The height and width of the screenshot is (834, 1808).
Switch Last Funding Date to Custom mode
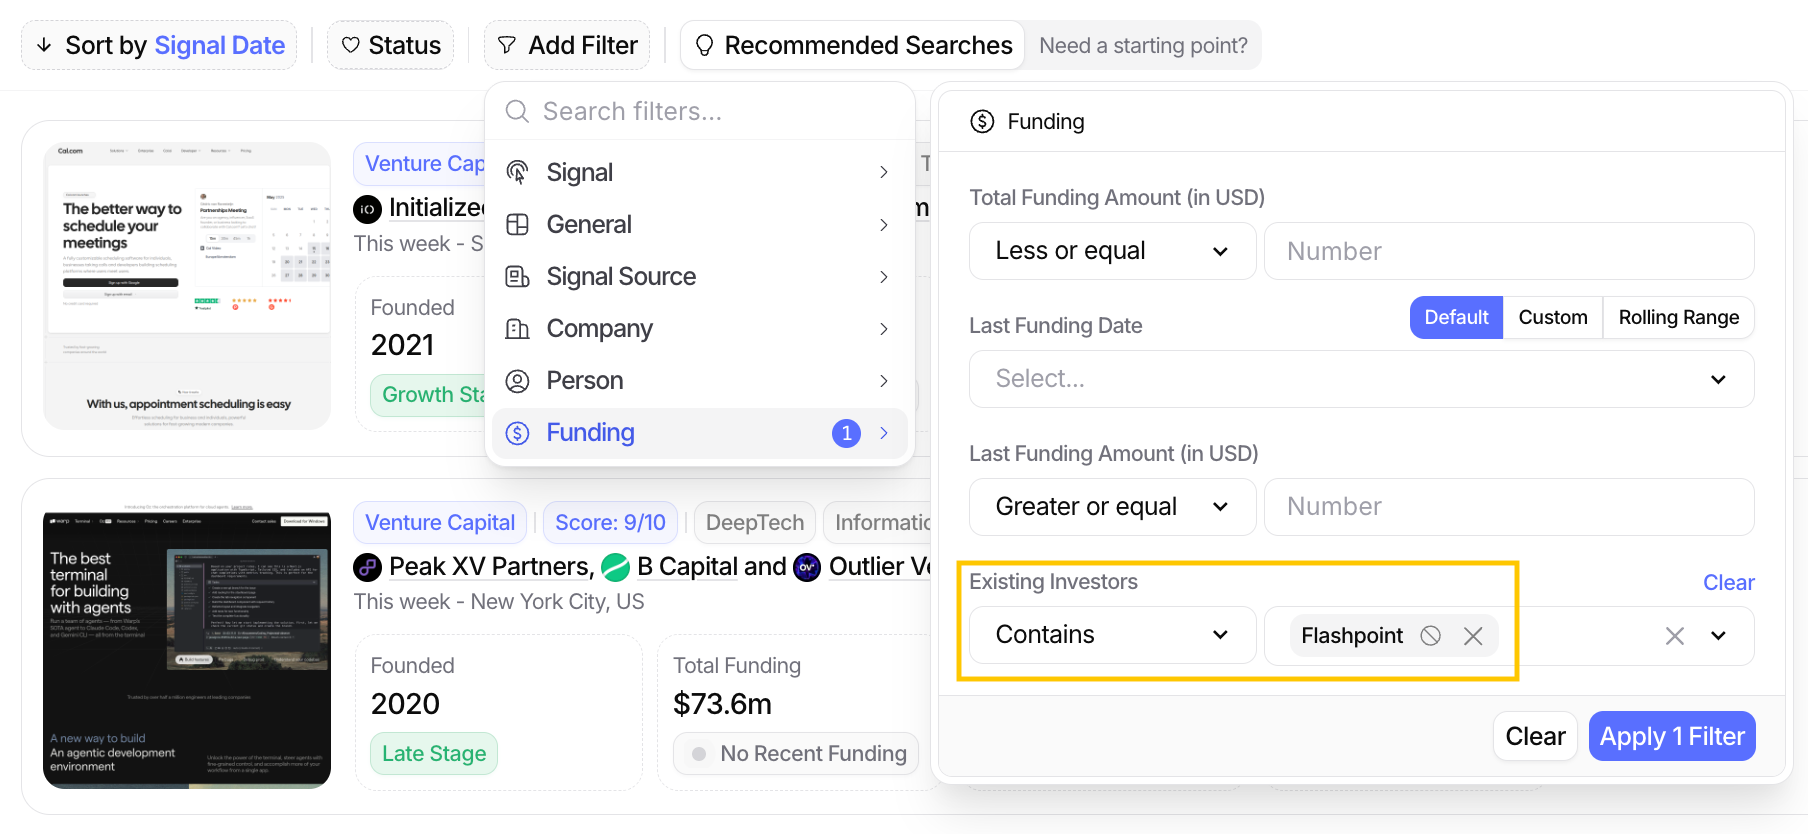tap(1552, 317)
